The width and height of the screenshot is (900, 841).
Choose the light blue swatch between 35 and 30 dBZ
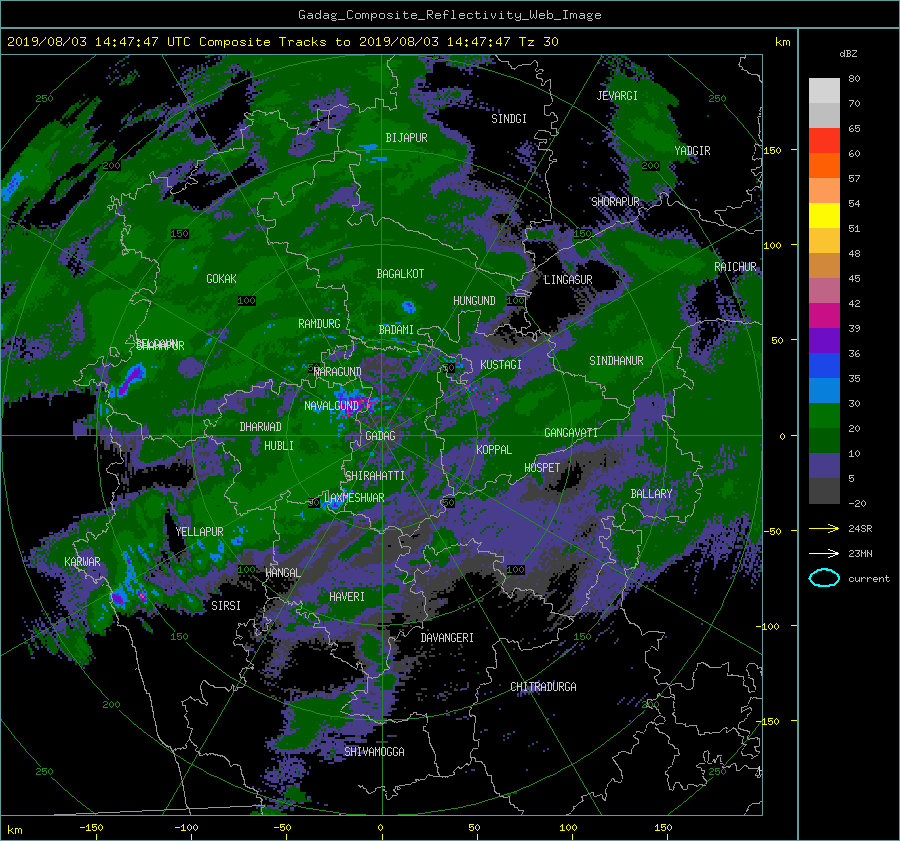pyautogui.click(x=824, y=391)
